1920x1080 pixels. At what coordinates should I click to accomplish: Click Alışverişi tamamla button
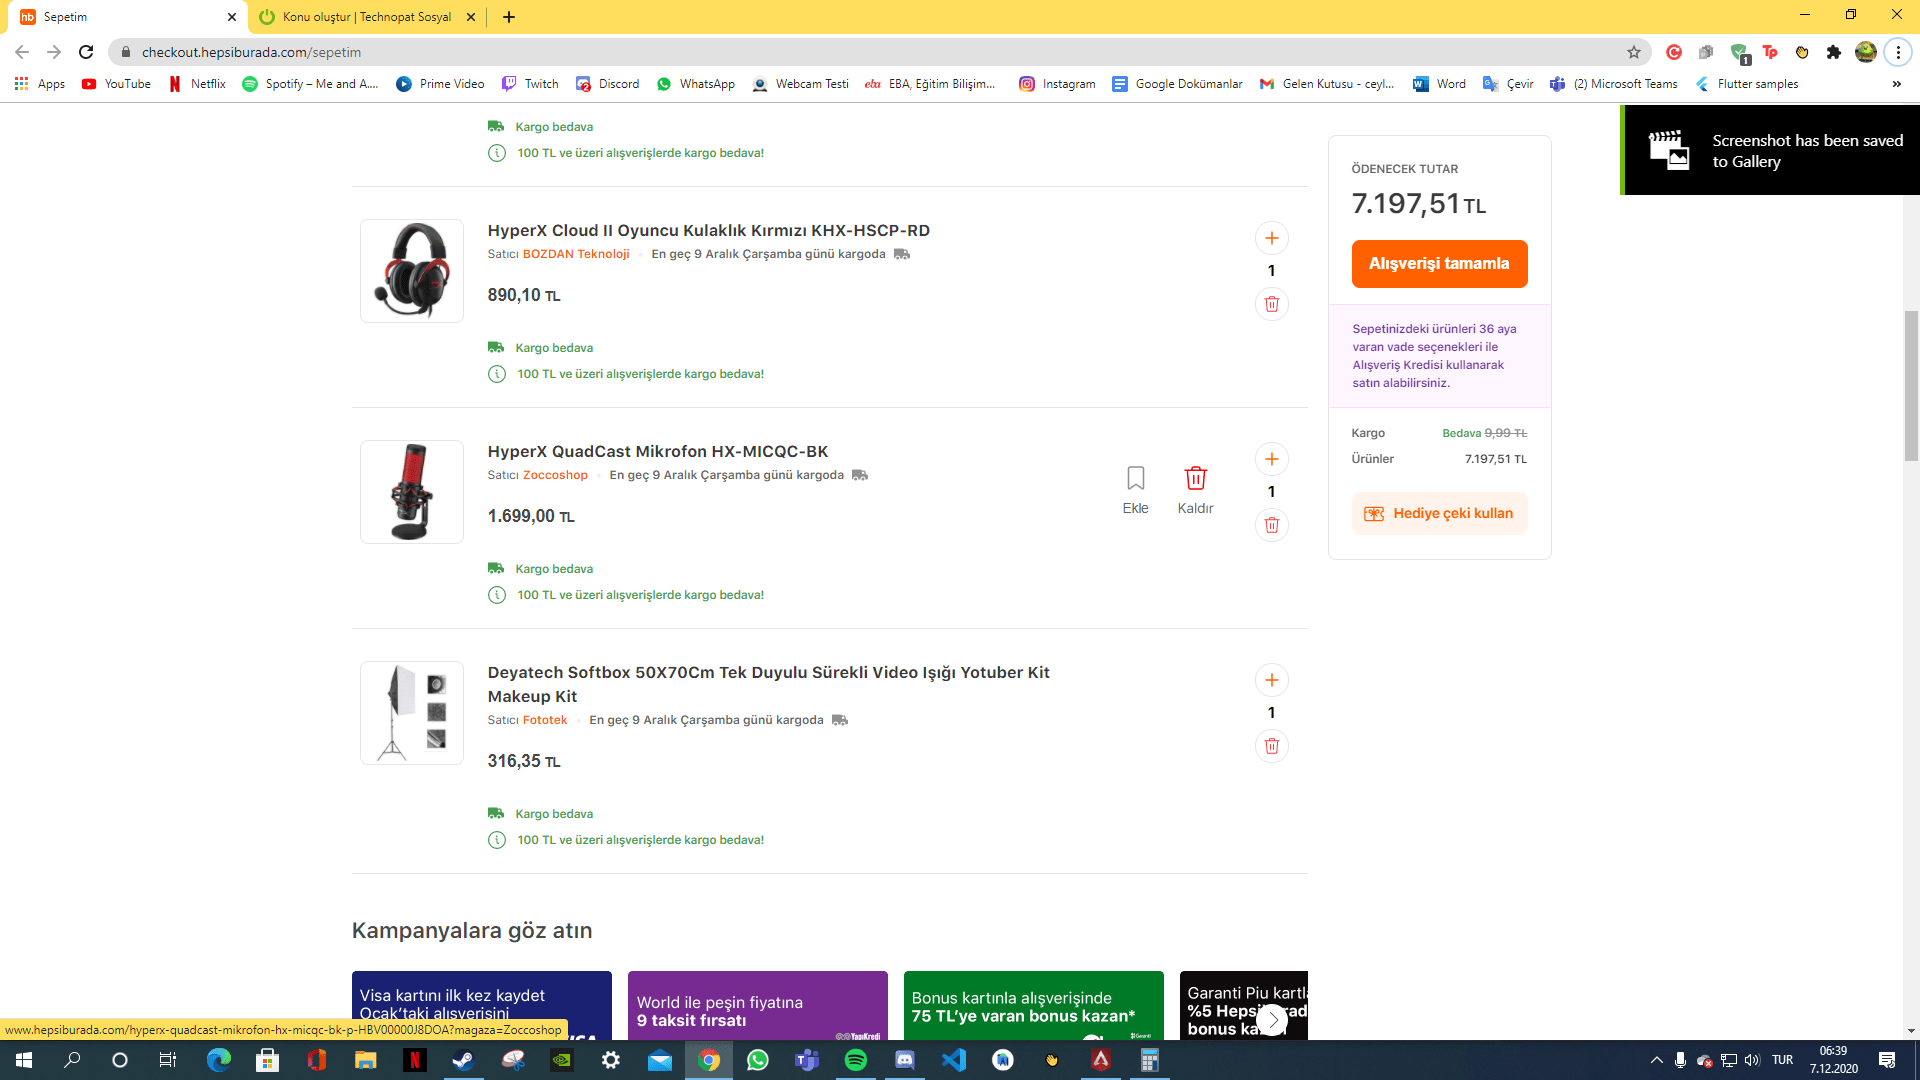(x=1439, y=264)
